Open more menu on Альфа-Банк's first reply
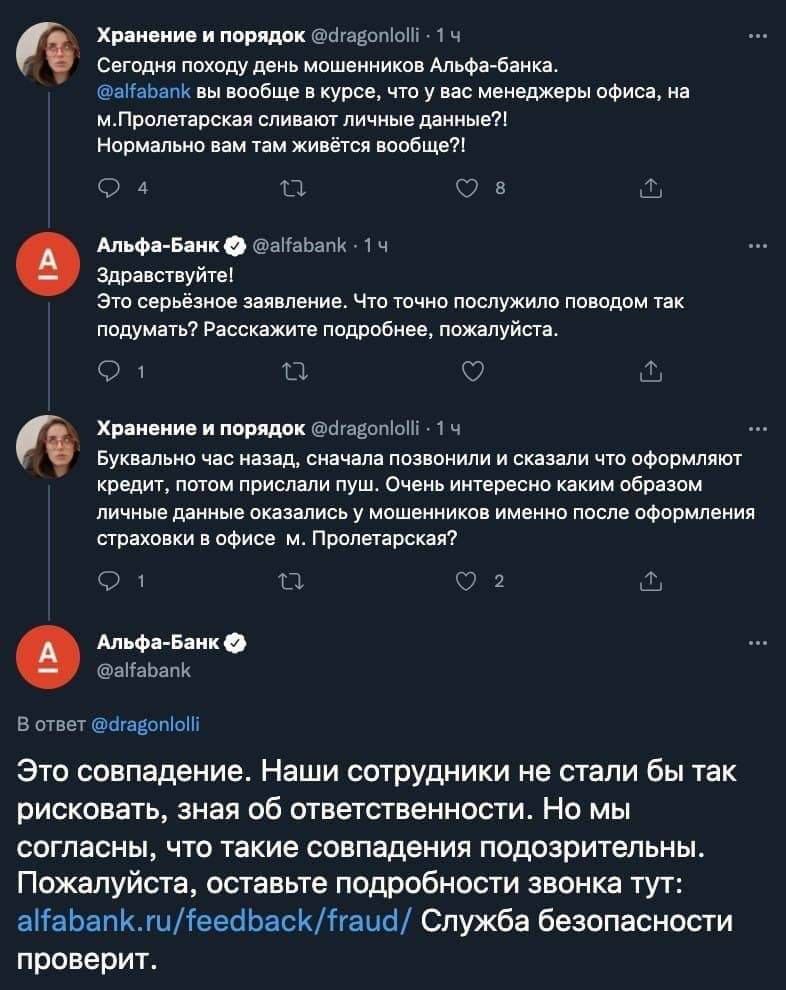The height and width of the screenshot is (990, 786). (757, 246)
